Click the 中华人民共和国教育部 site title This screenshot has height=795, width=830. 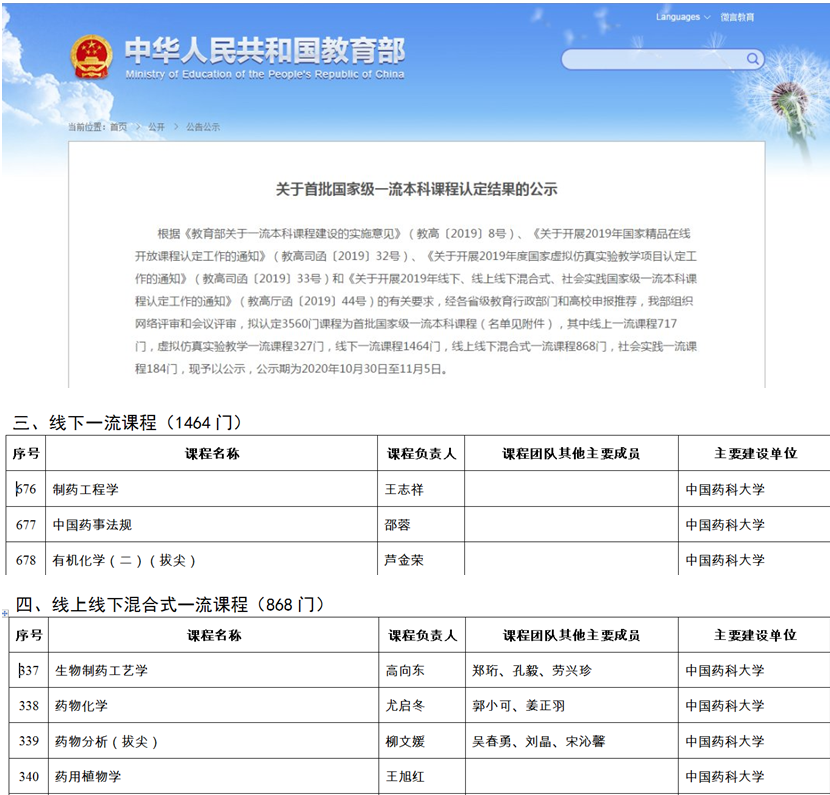(x=264, y=50)
